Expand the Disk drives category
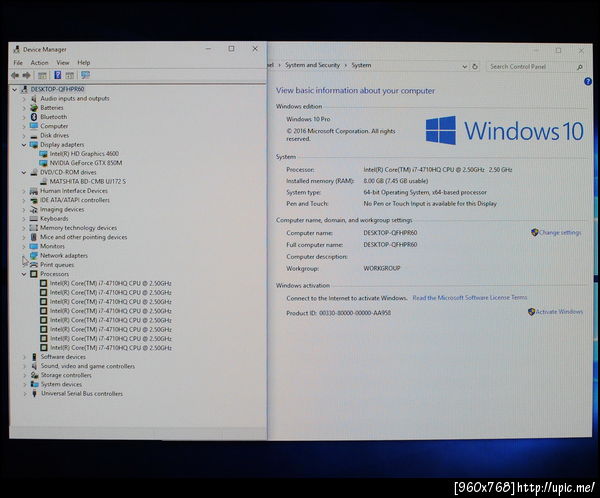 (24, 136)
